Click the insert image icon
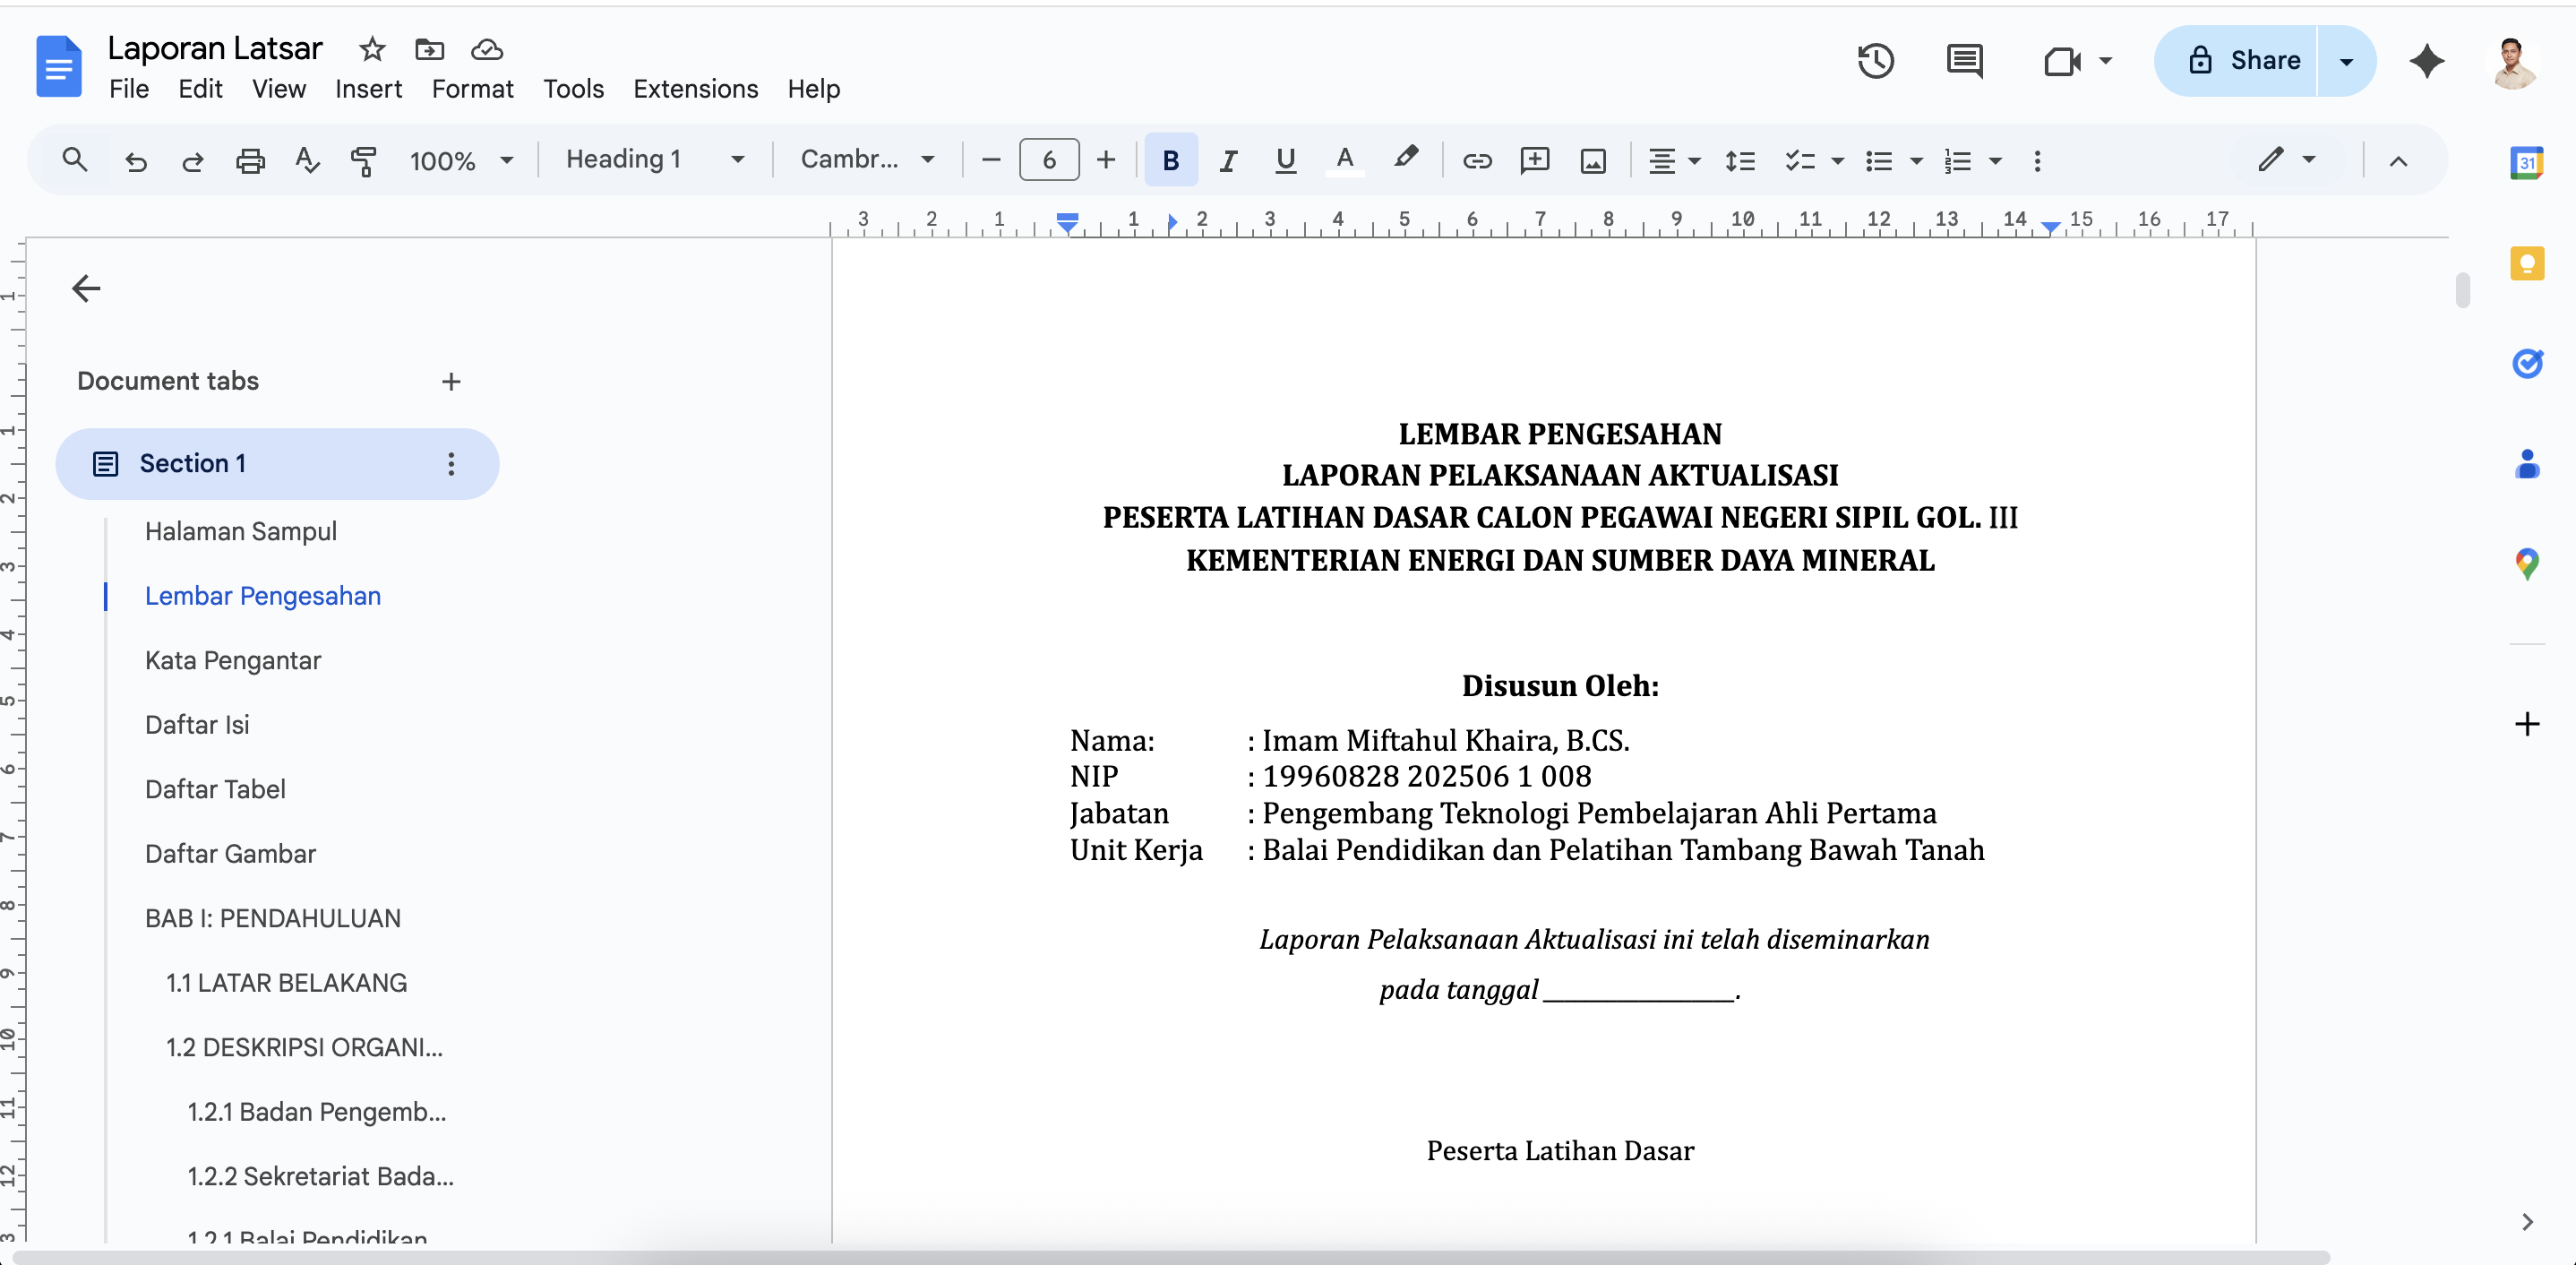 [x=1592, y=160]
